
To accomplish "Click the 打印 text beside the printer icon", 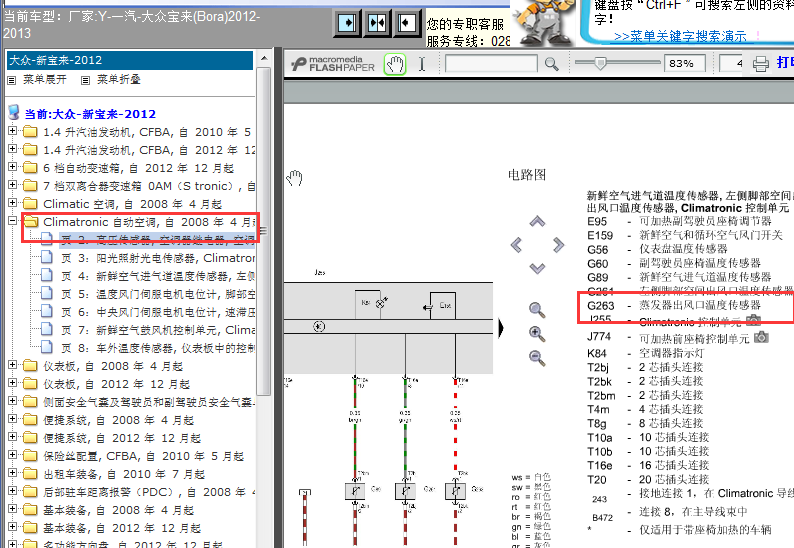I will click(x=785, y=63).
